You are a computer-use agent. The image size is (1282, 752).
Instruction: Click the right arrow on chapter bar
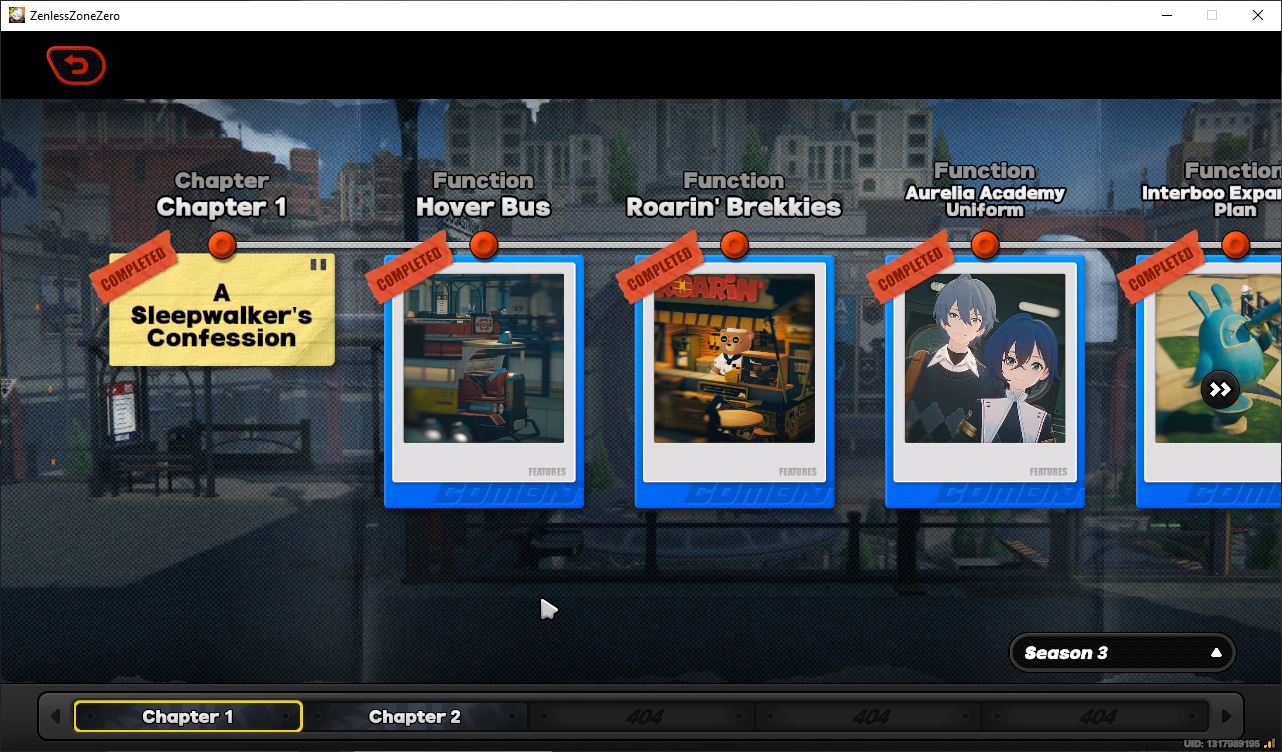(1226, 716)
